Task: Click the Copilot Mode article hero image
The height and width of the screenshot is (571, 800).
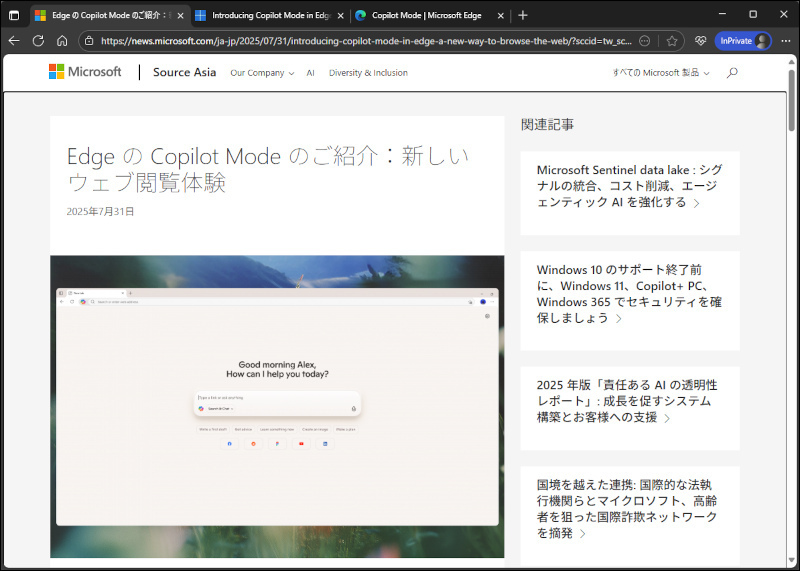Action: tap(277, 405)
